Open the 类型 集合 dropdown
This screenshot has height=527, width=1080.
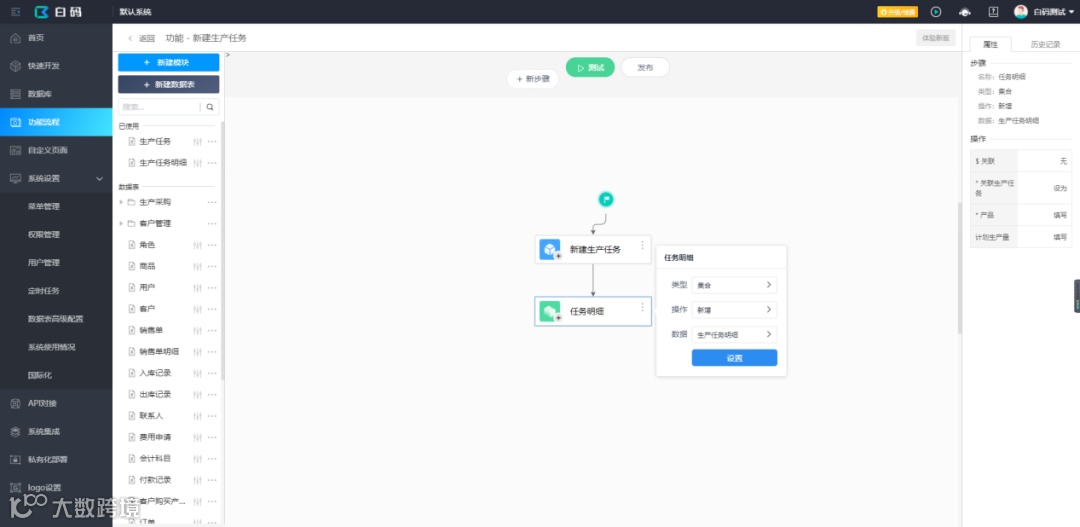pyautogui.click(x=734, y=285)
